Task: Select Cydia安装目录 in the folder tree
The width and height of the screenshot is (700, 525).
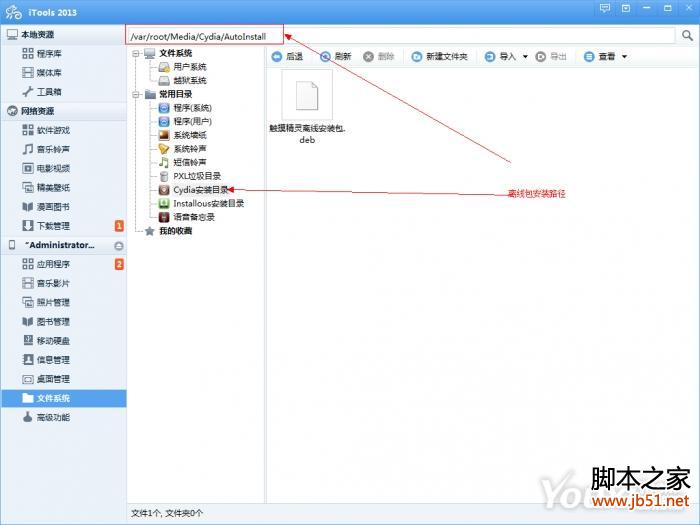Action: click(x=200, y=189)
